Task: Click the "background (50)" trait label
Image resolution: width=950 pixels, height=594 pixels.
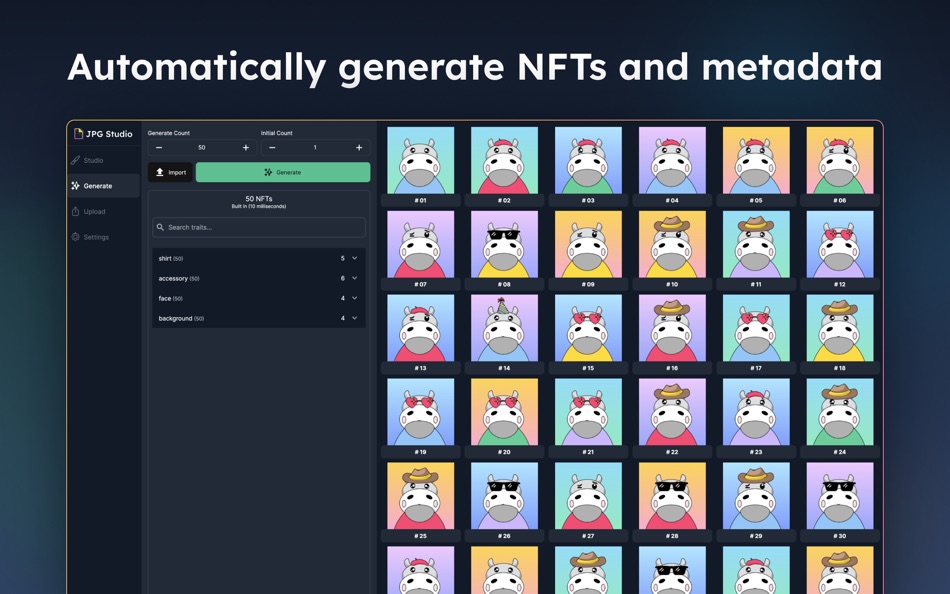Action: (x=181, y=318)
